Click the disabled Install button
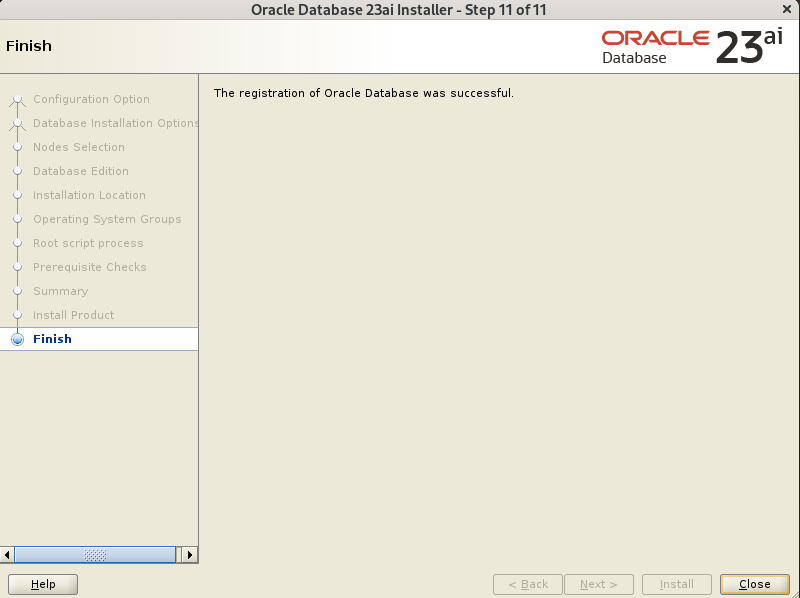Image resolution: width=800 pixels, height=598 pixels. (x=677, y=584)
